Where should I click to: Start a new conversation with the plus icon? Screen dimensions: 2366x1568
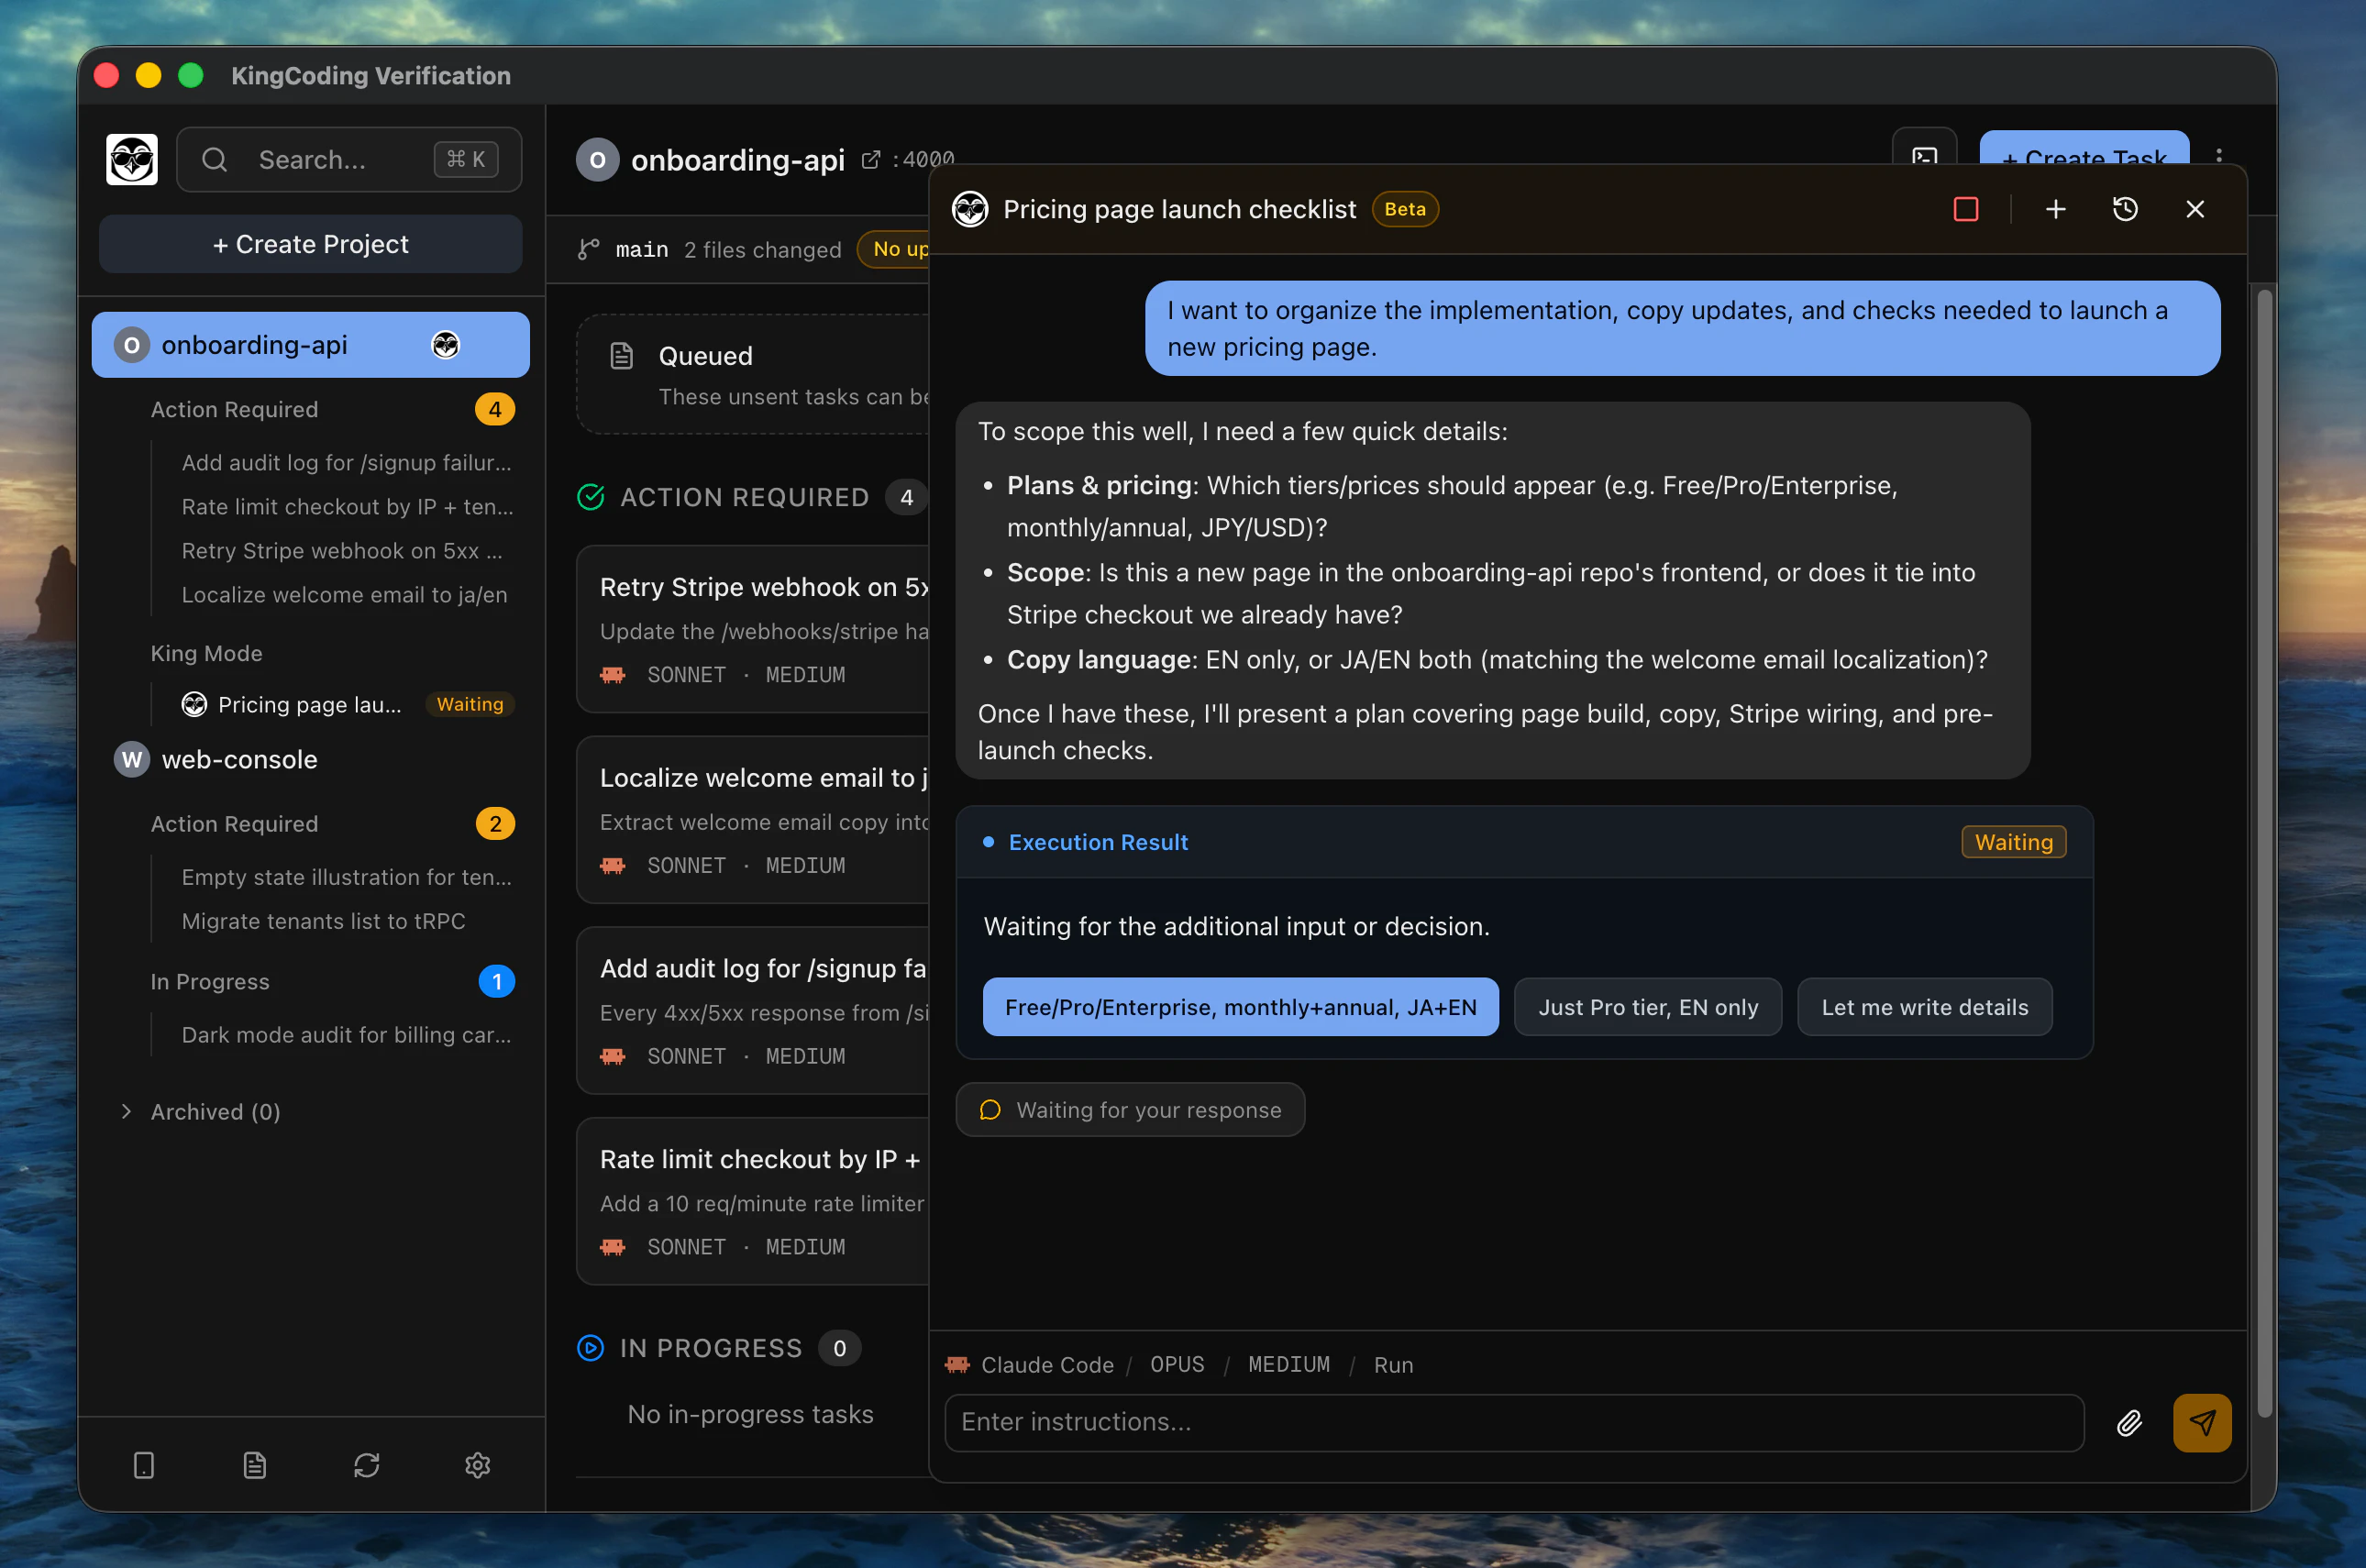pos(2054,209)
